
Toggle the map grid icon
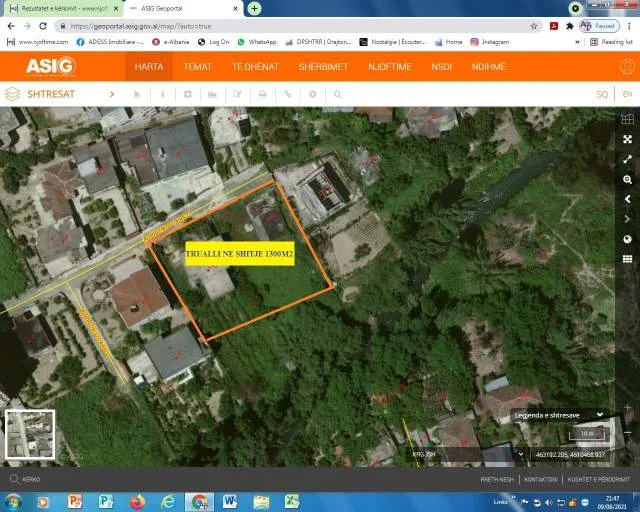627,119
